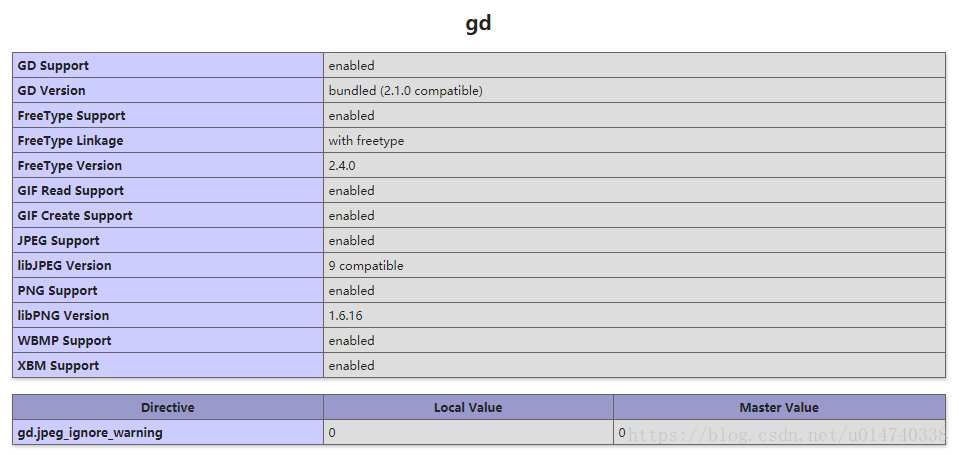Click "enabled" value in FreeType Support row
This screenshot has width=959, height=455.
pyautogui.click(x=351, y=116)
